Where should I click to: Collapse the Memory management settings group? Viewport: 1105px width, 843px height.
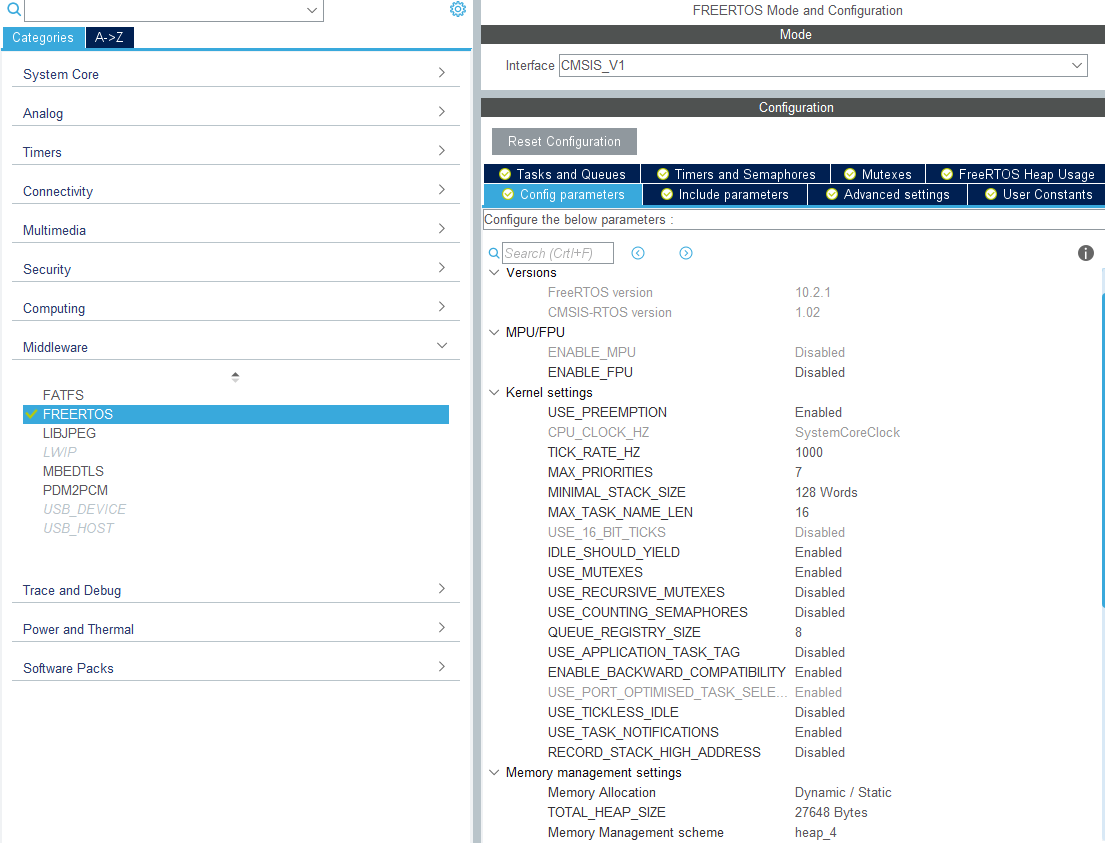point(494,773)
